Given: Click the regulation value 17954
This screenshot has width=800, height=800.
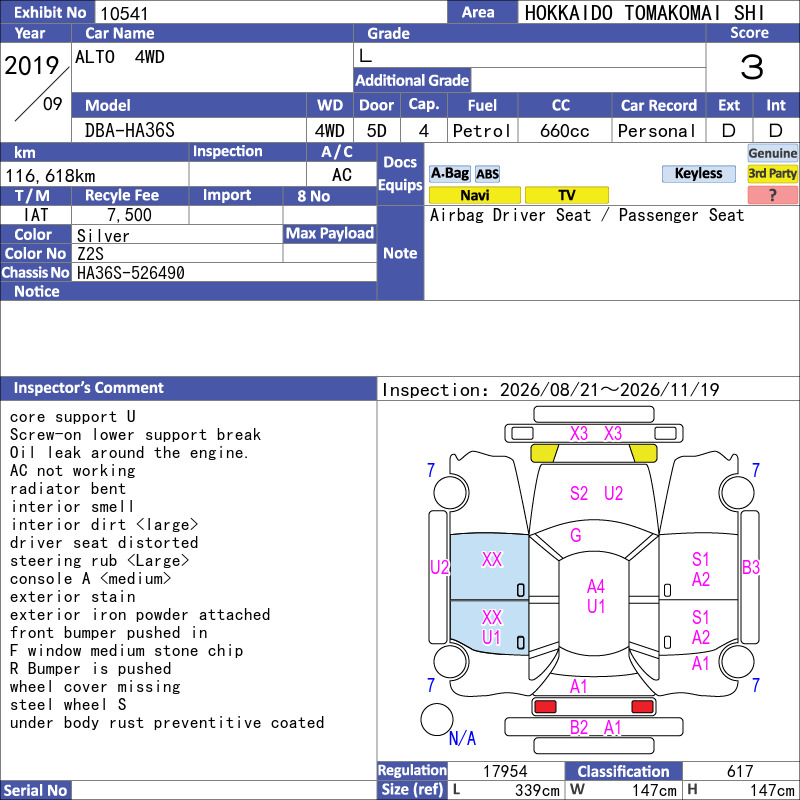Looking at the screenshot, I should 505,771.
